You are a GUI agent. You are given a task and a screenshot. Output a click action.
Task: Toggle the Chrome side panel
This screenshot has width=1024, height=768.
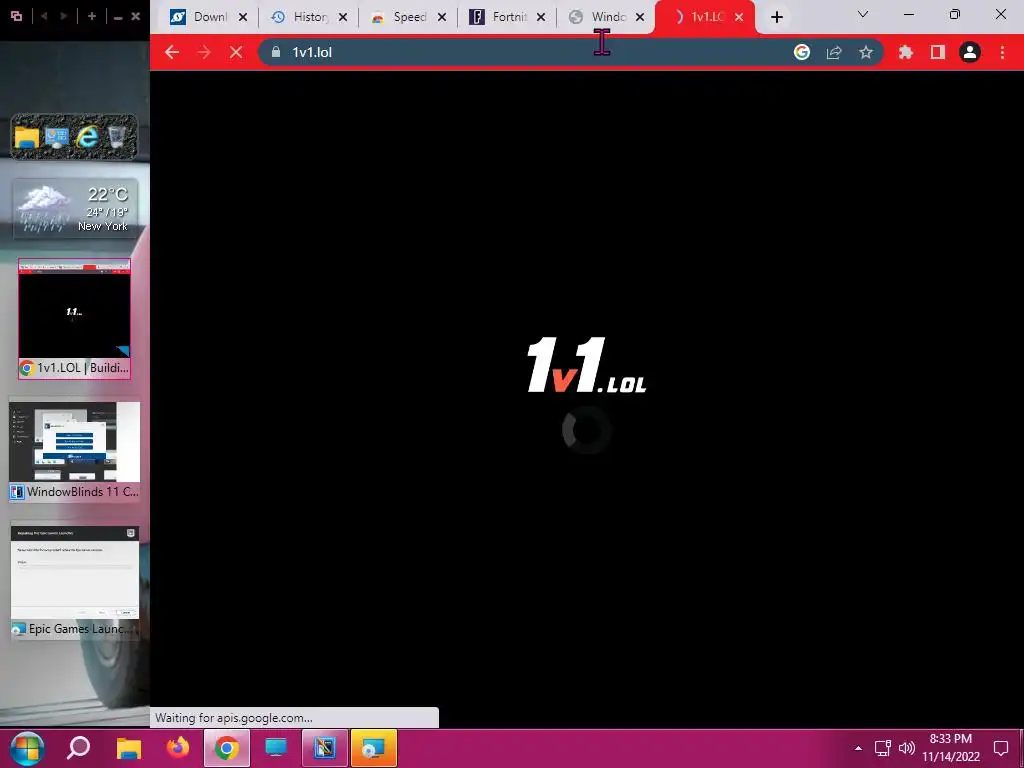pos(938,52)
